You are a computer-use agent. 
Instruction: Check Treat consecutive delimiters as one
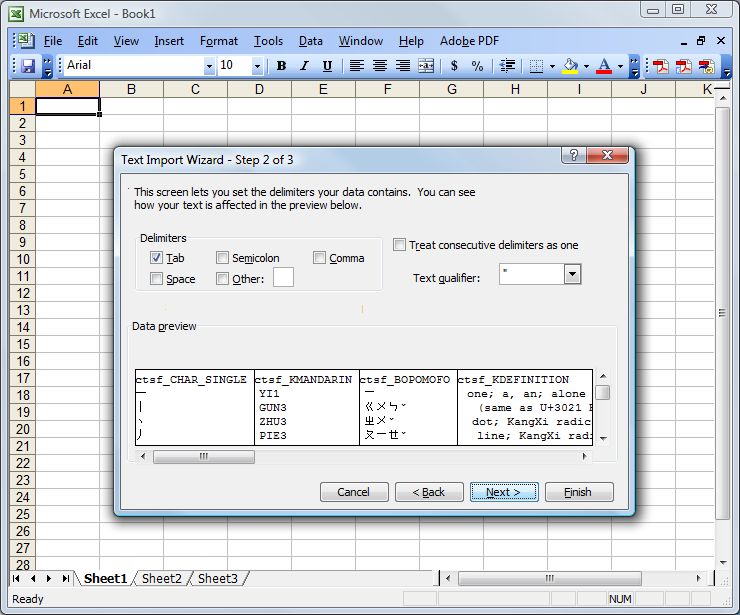point(399,244)
